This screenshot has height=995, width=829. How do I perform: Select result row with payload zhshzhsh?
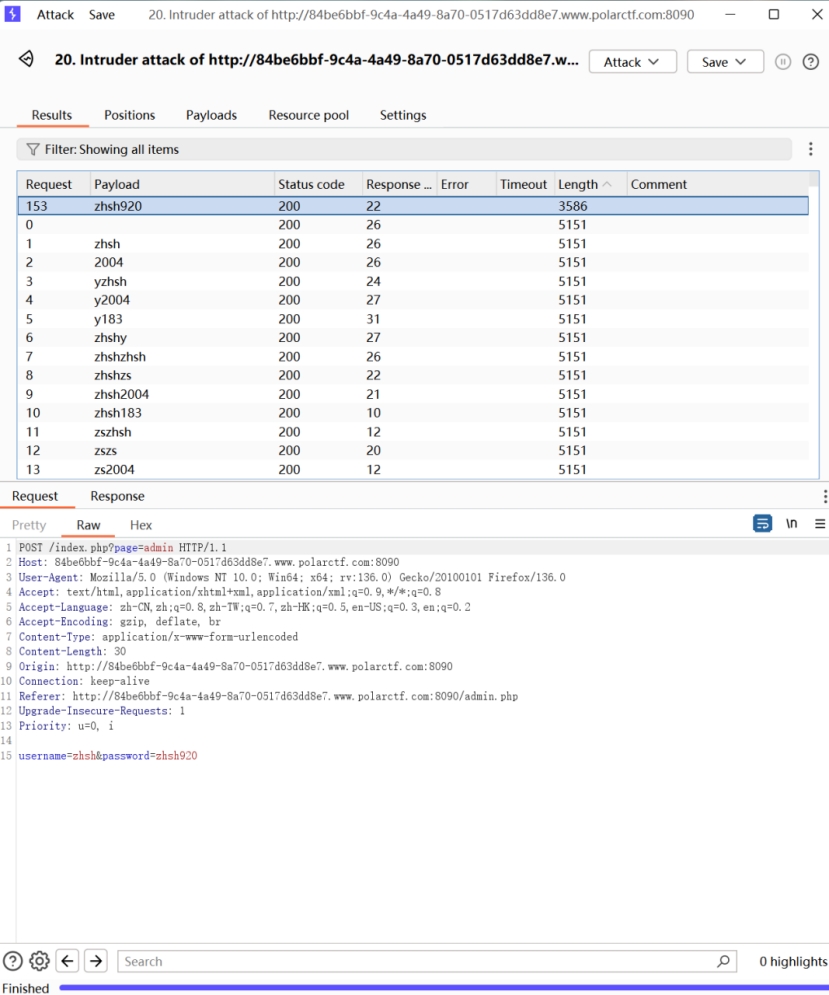[x=413, y=357]
